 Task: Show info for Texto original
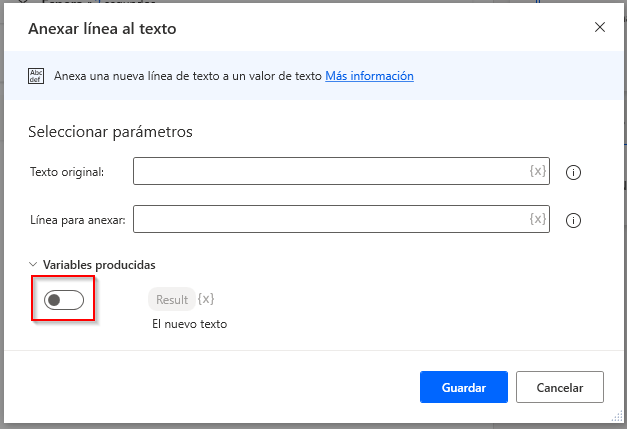coord(573,172)
